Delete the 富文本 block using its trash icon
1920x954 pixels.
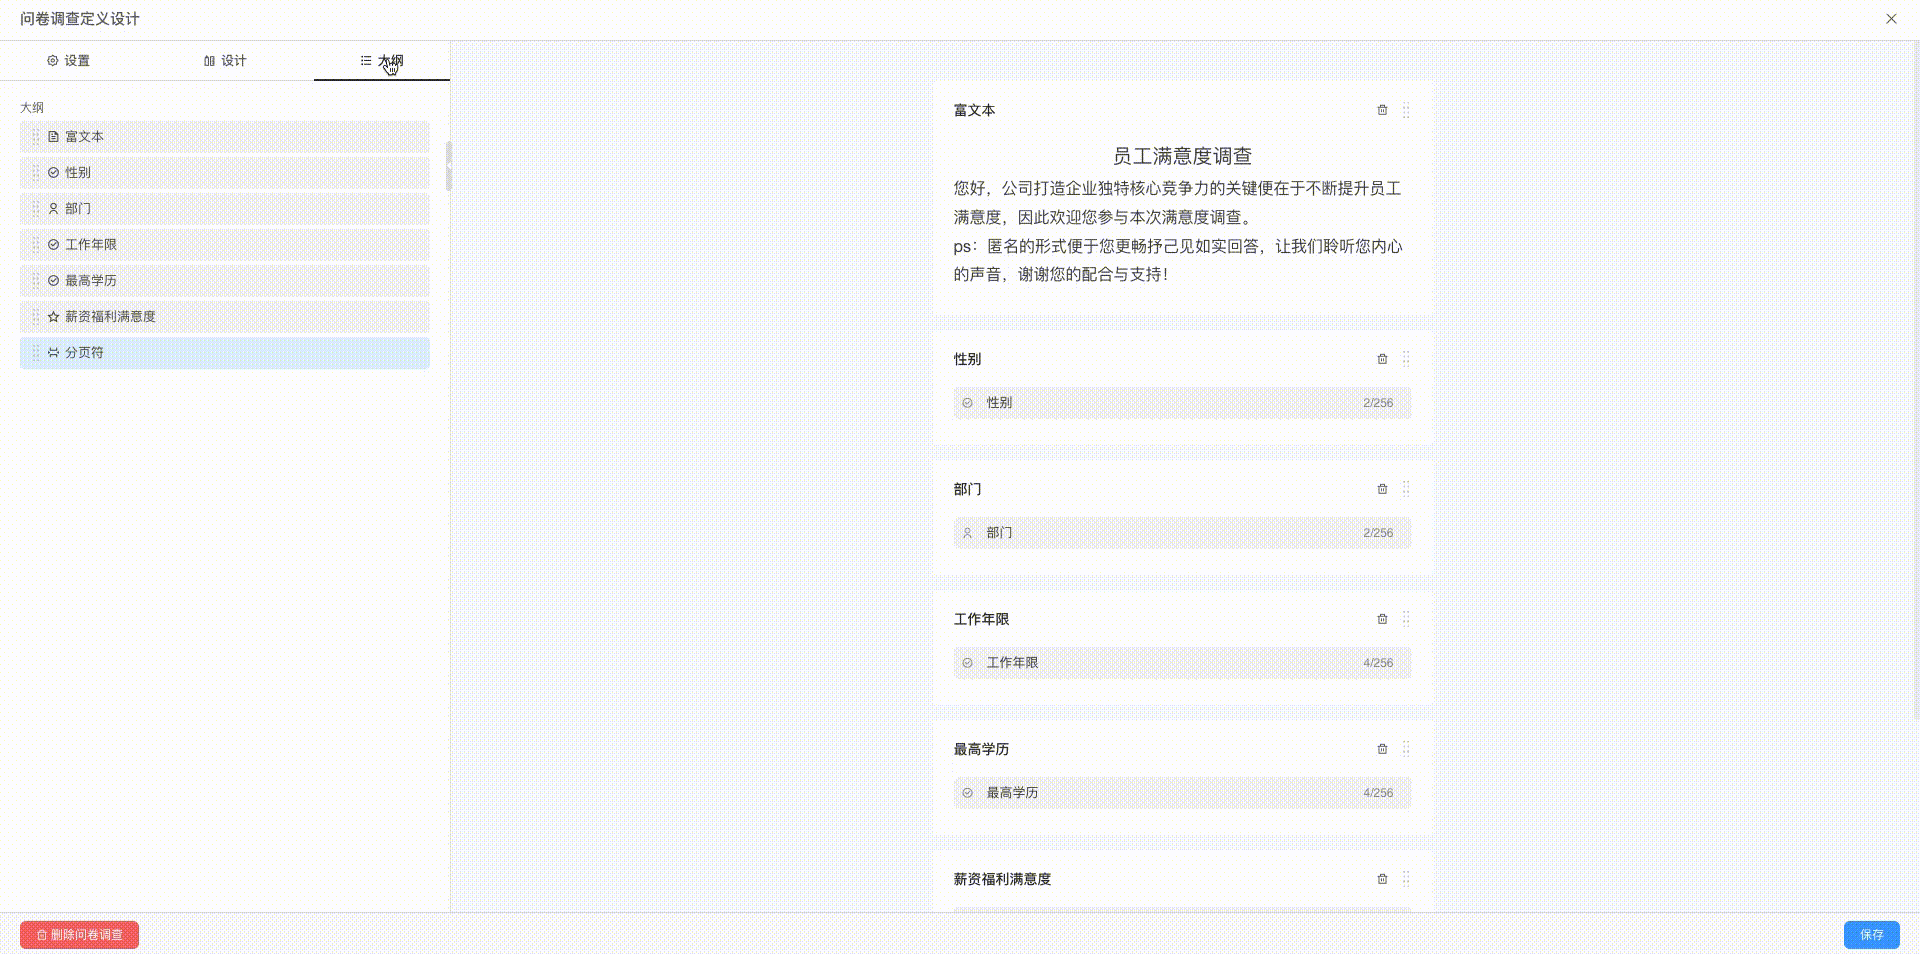pos(1382,111)
